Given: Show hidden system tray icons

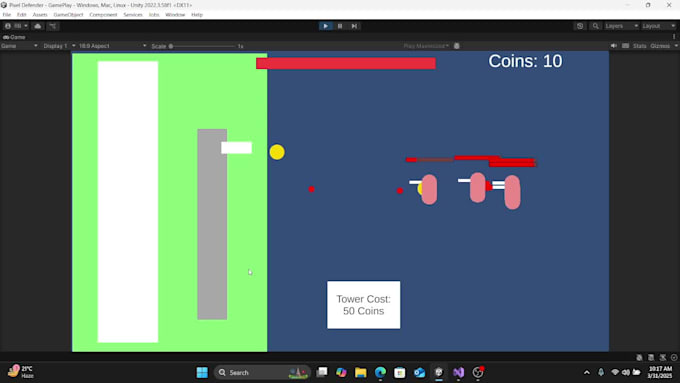Looking at the screenshot, I should (587, 372).
